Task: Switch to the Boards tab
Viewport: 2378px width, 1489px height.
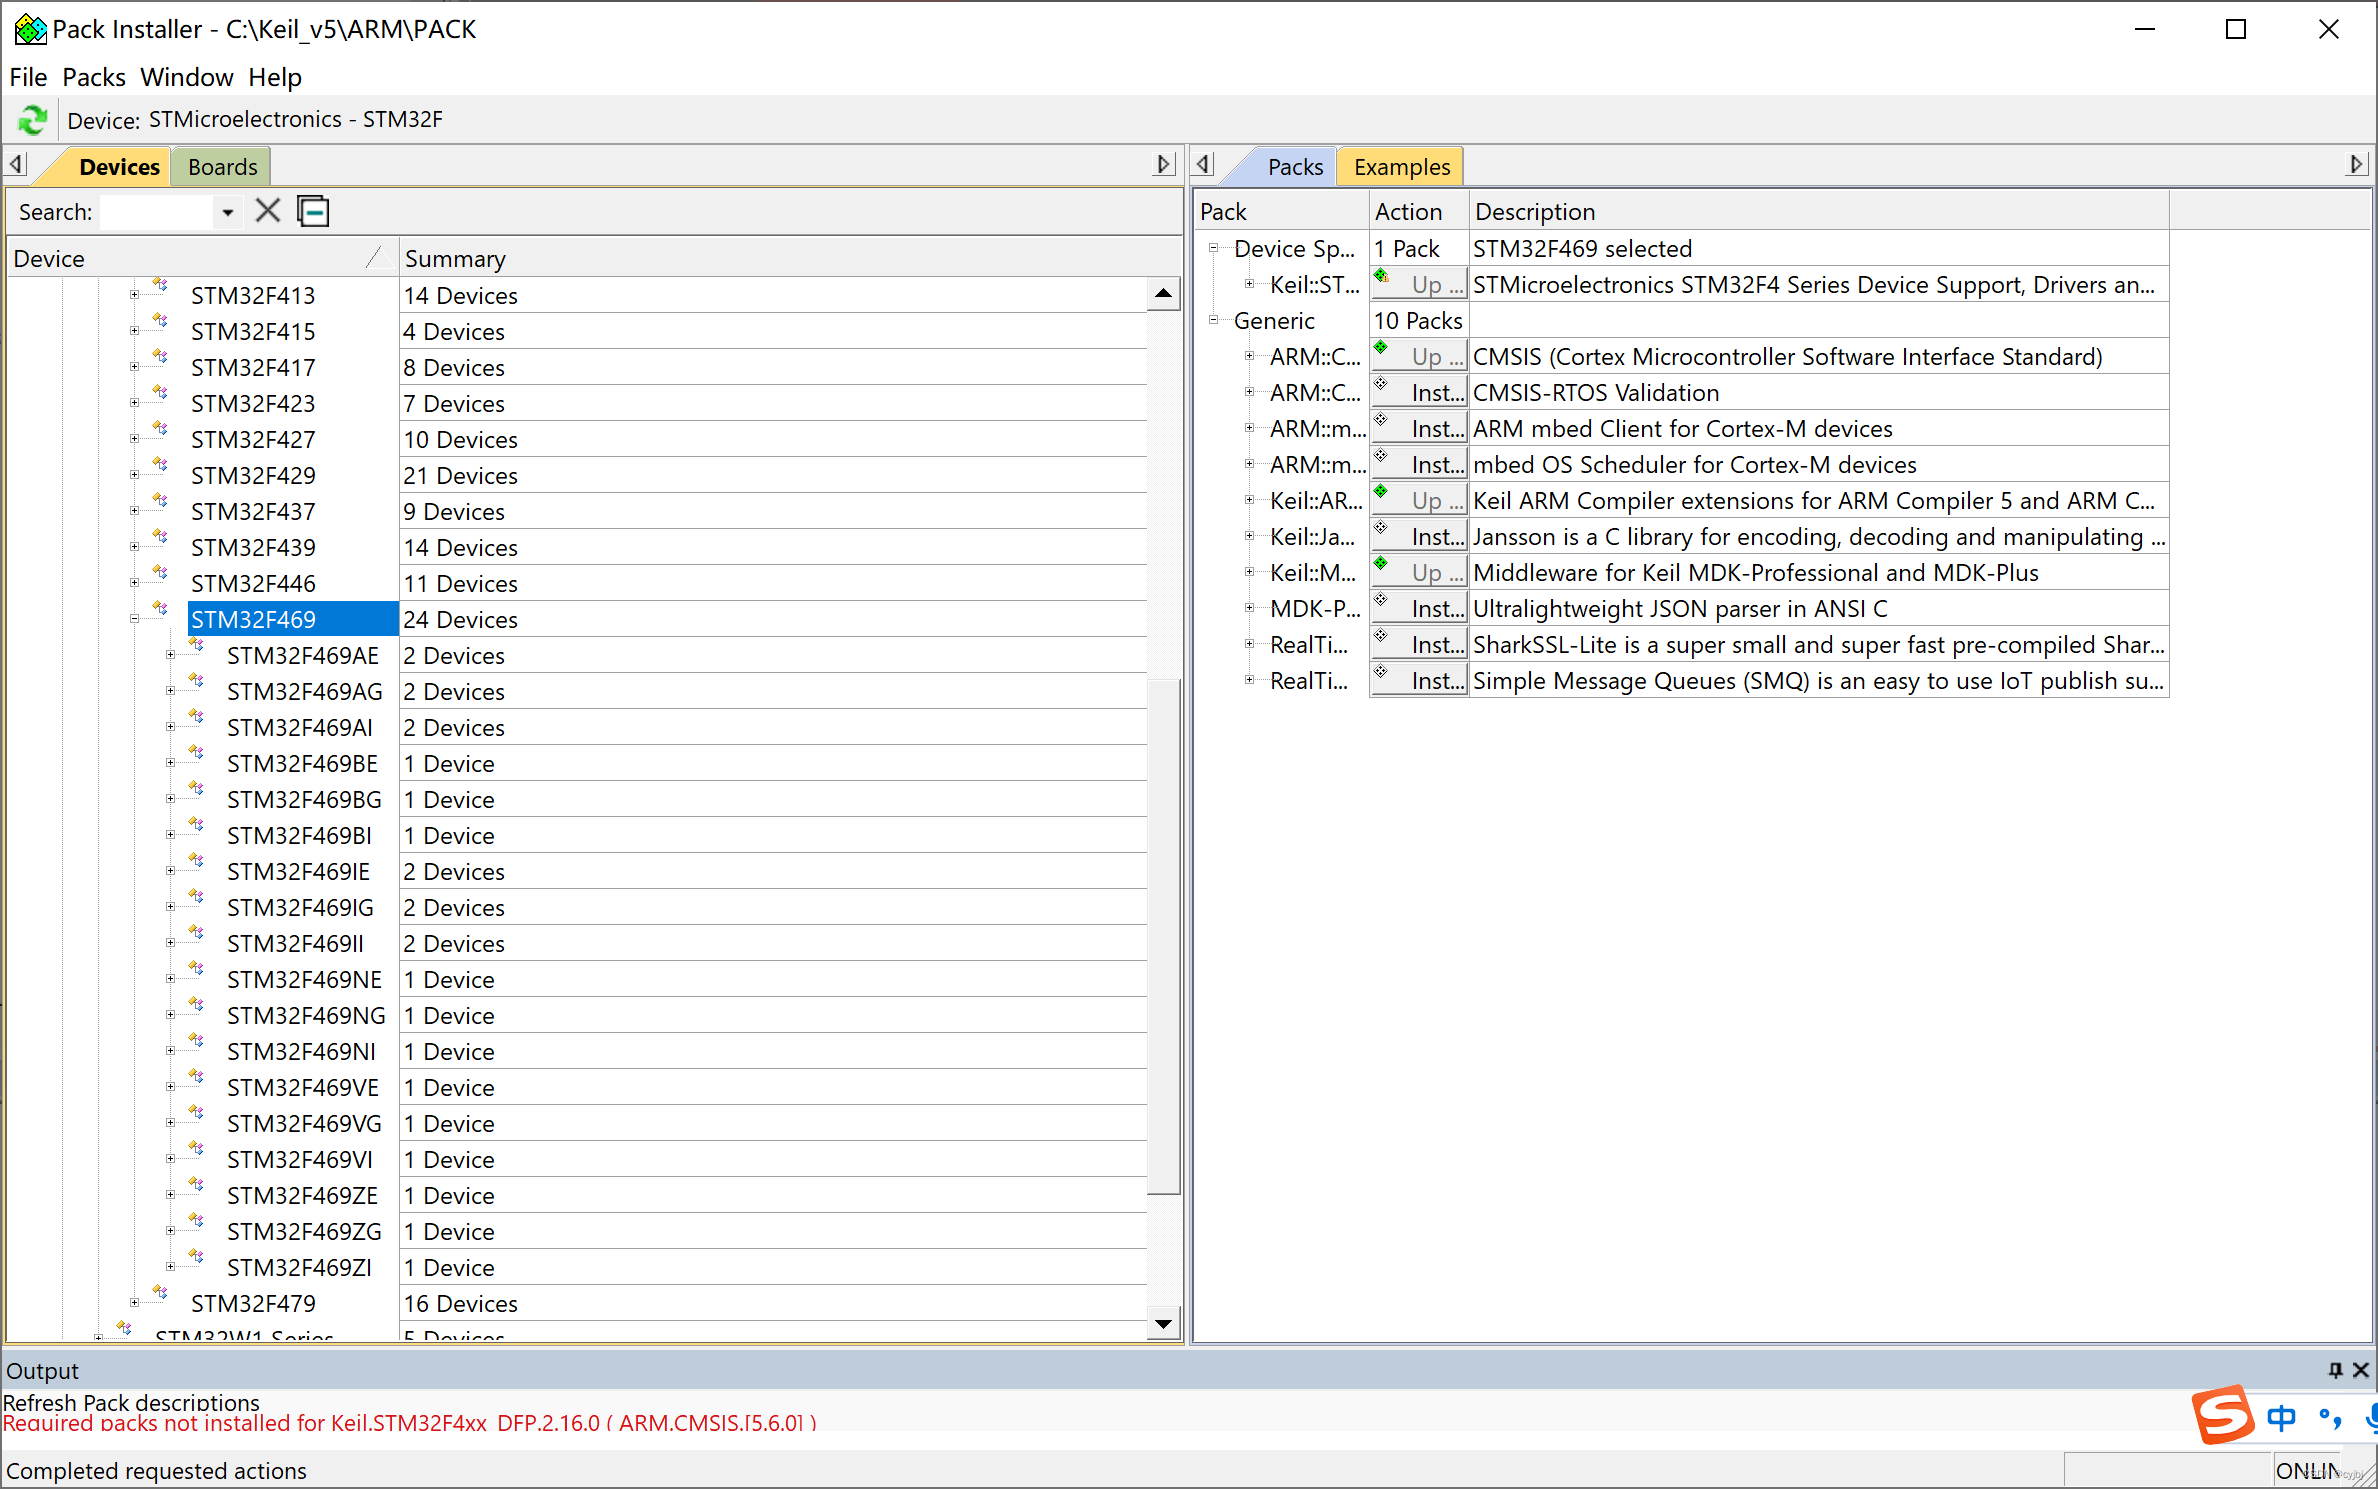Action: 222,167
